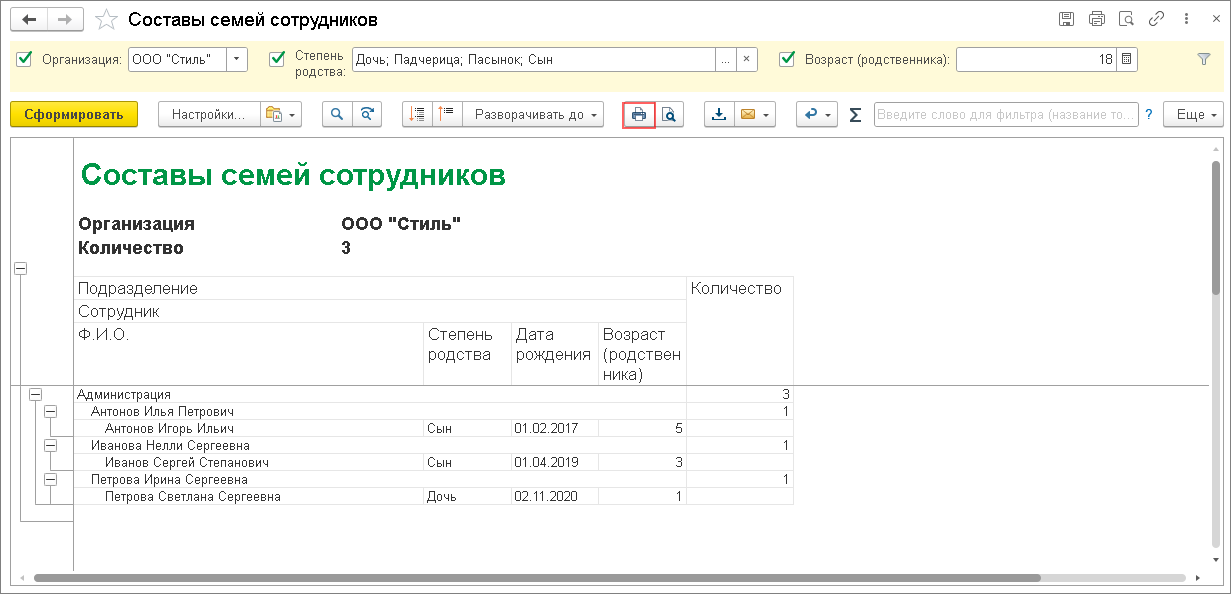This screenshot has width=1231, height=594.
Task: Collapse the top-level report header group
Action: 21,268
